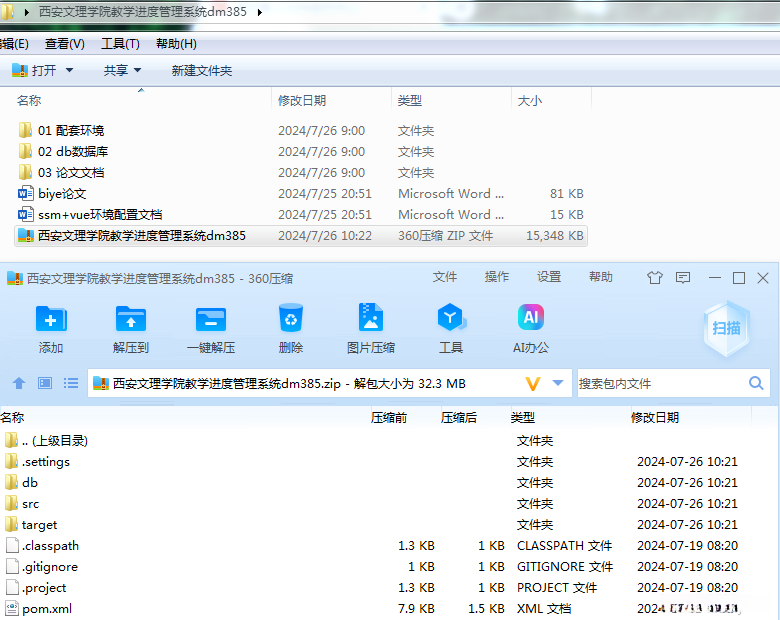The width and height of the screenshot is (780, 620).
Task: Open the Help (帮助) menu in 360压缩
Action: [x=601, y=277]
